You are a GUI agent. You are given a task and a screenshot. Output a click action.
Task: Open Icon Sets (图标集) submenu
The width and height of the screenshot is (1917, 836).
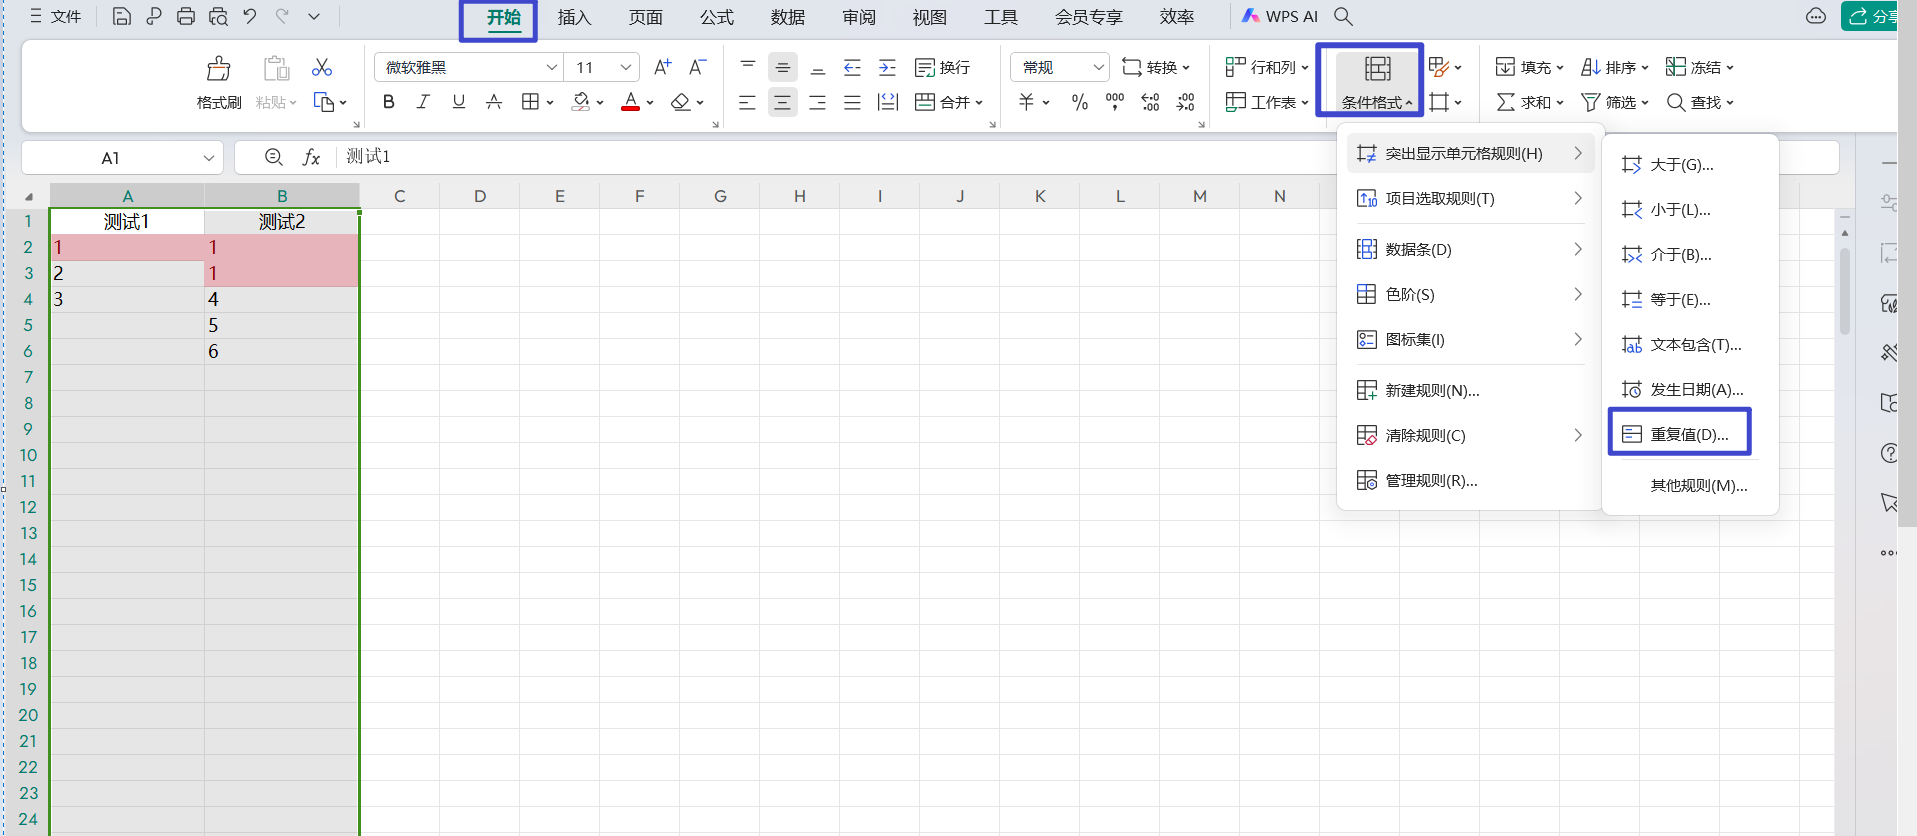[1470, 339]
